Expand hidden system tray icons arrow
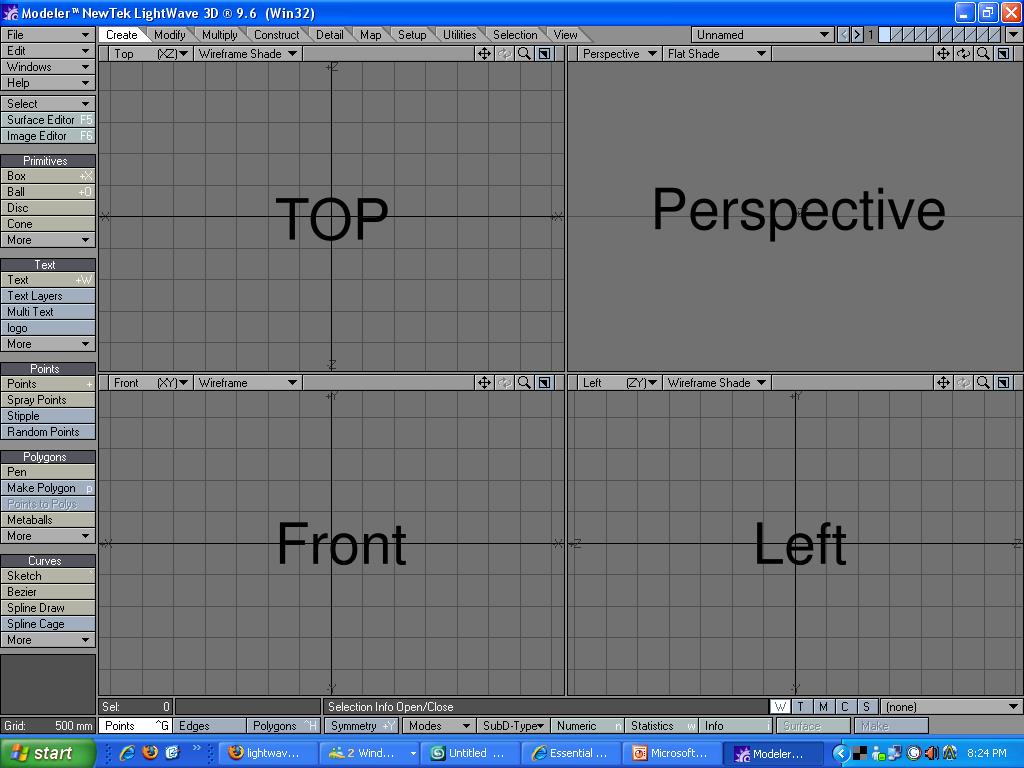1024x768 pixels. [x=840, y=753]
